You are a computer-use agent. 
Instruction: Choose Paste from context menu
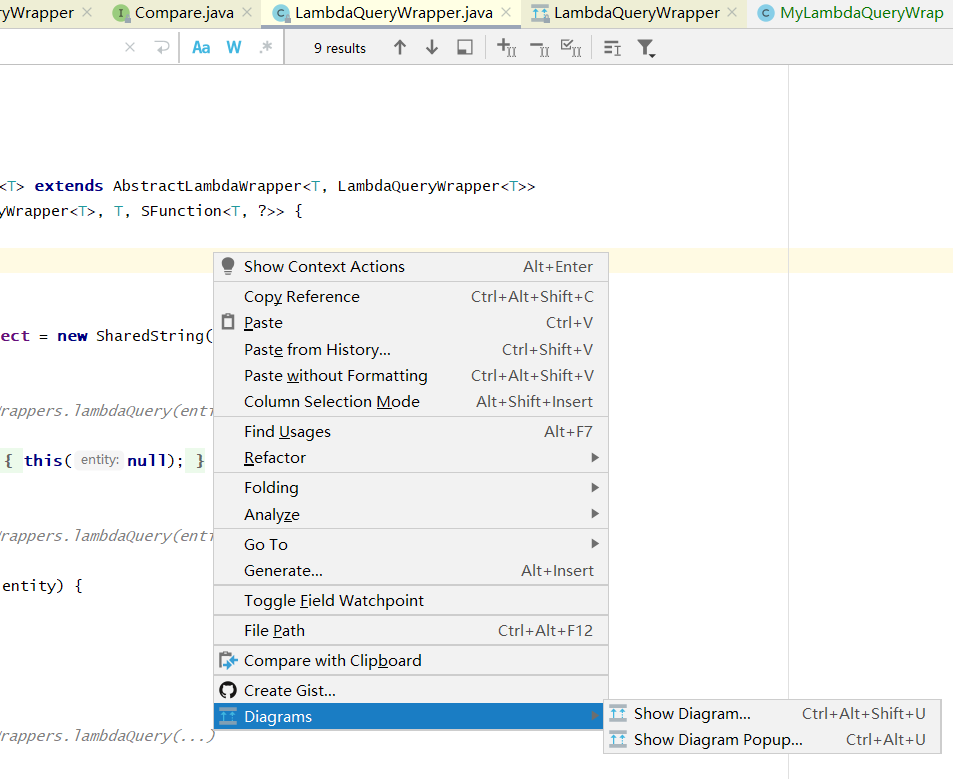pyautogui.click(x=411, y=323)
